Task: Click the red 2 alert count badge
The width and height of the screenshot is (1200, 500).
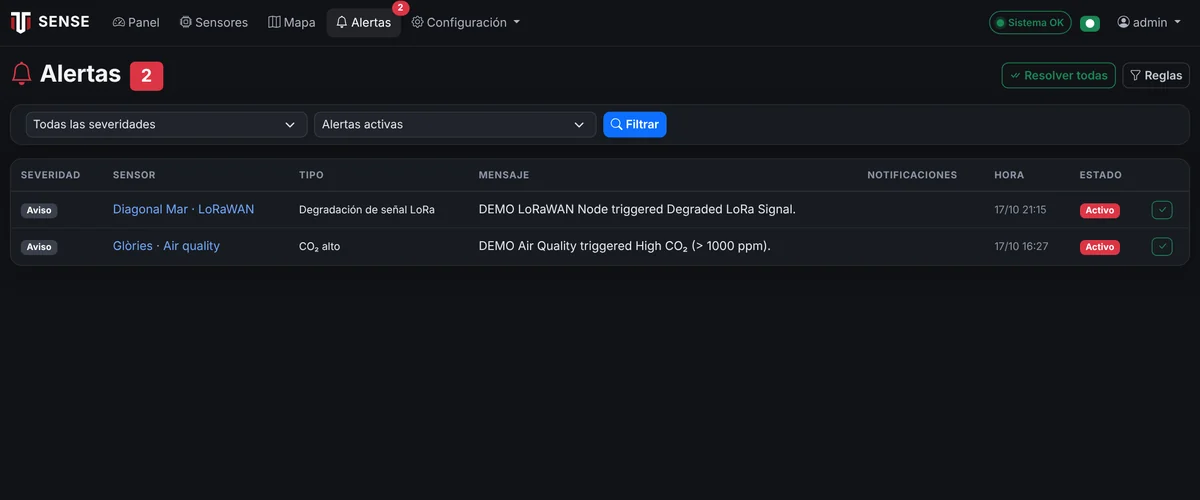Action: 146,75
